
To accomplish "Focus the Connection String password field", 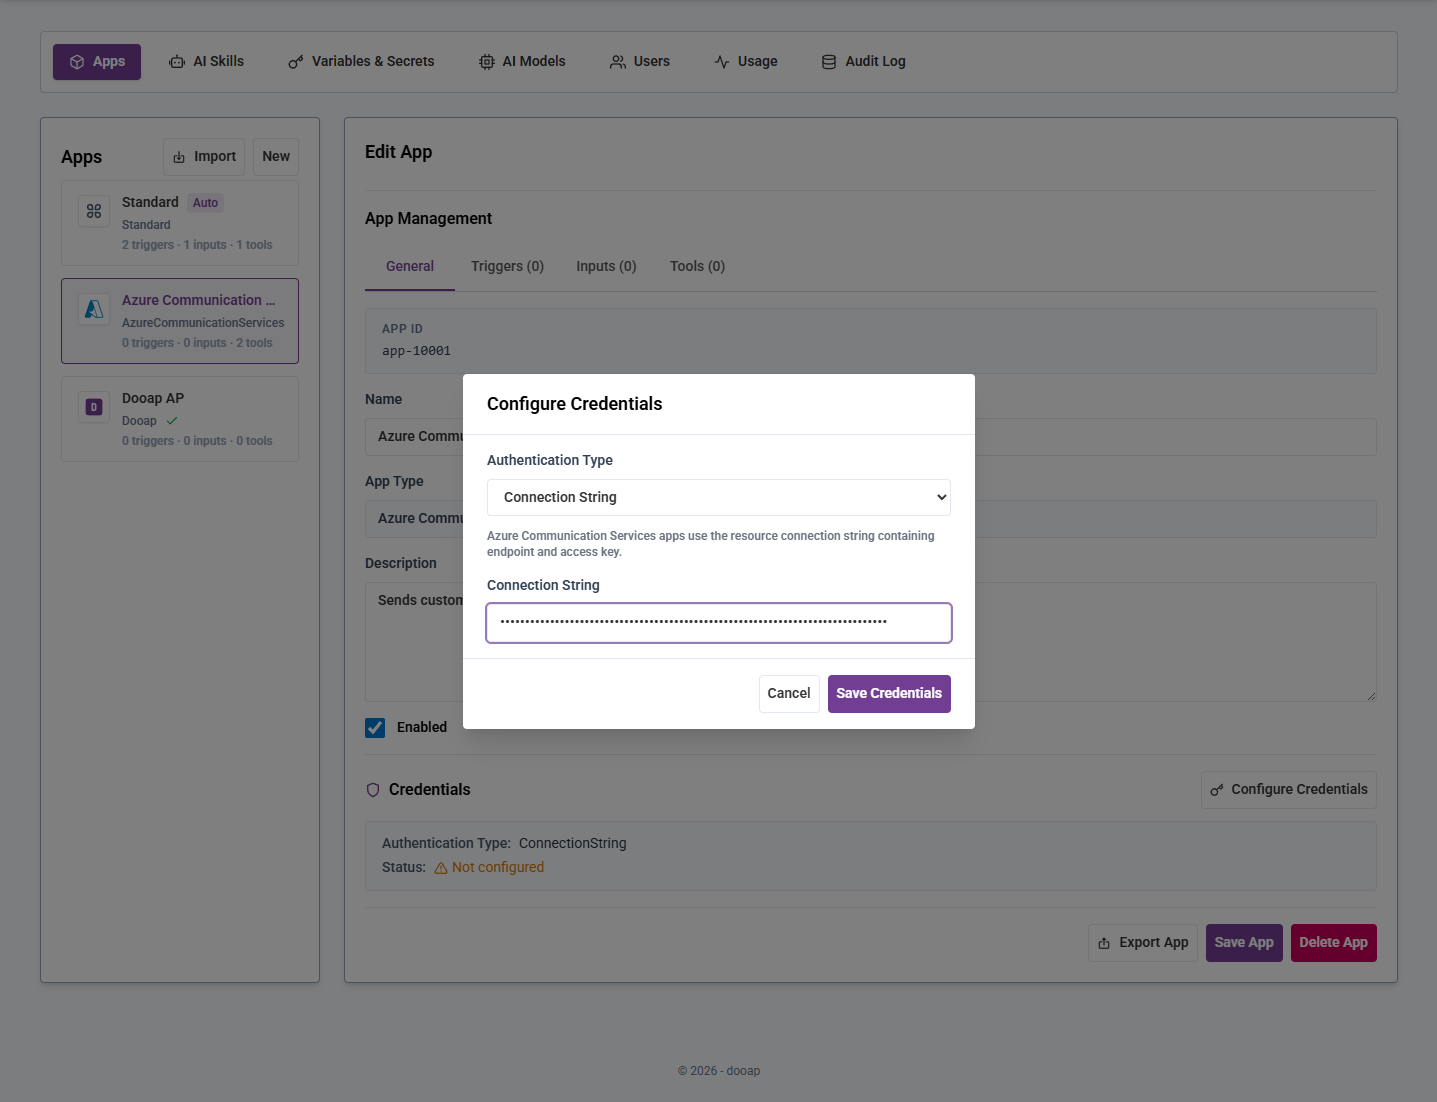I will click(719, 623).
